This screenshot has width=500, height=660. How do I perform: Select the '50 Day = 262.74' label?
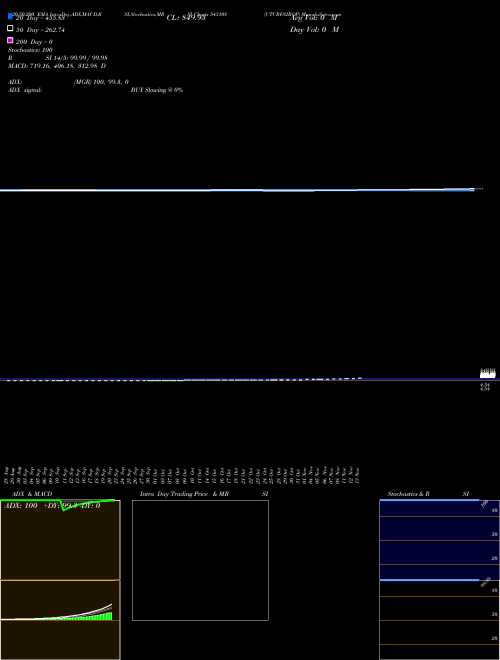40,30
